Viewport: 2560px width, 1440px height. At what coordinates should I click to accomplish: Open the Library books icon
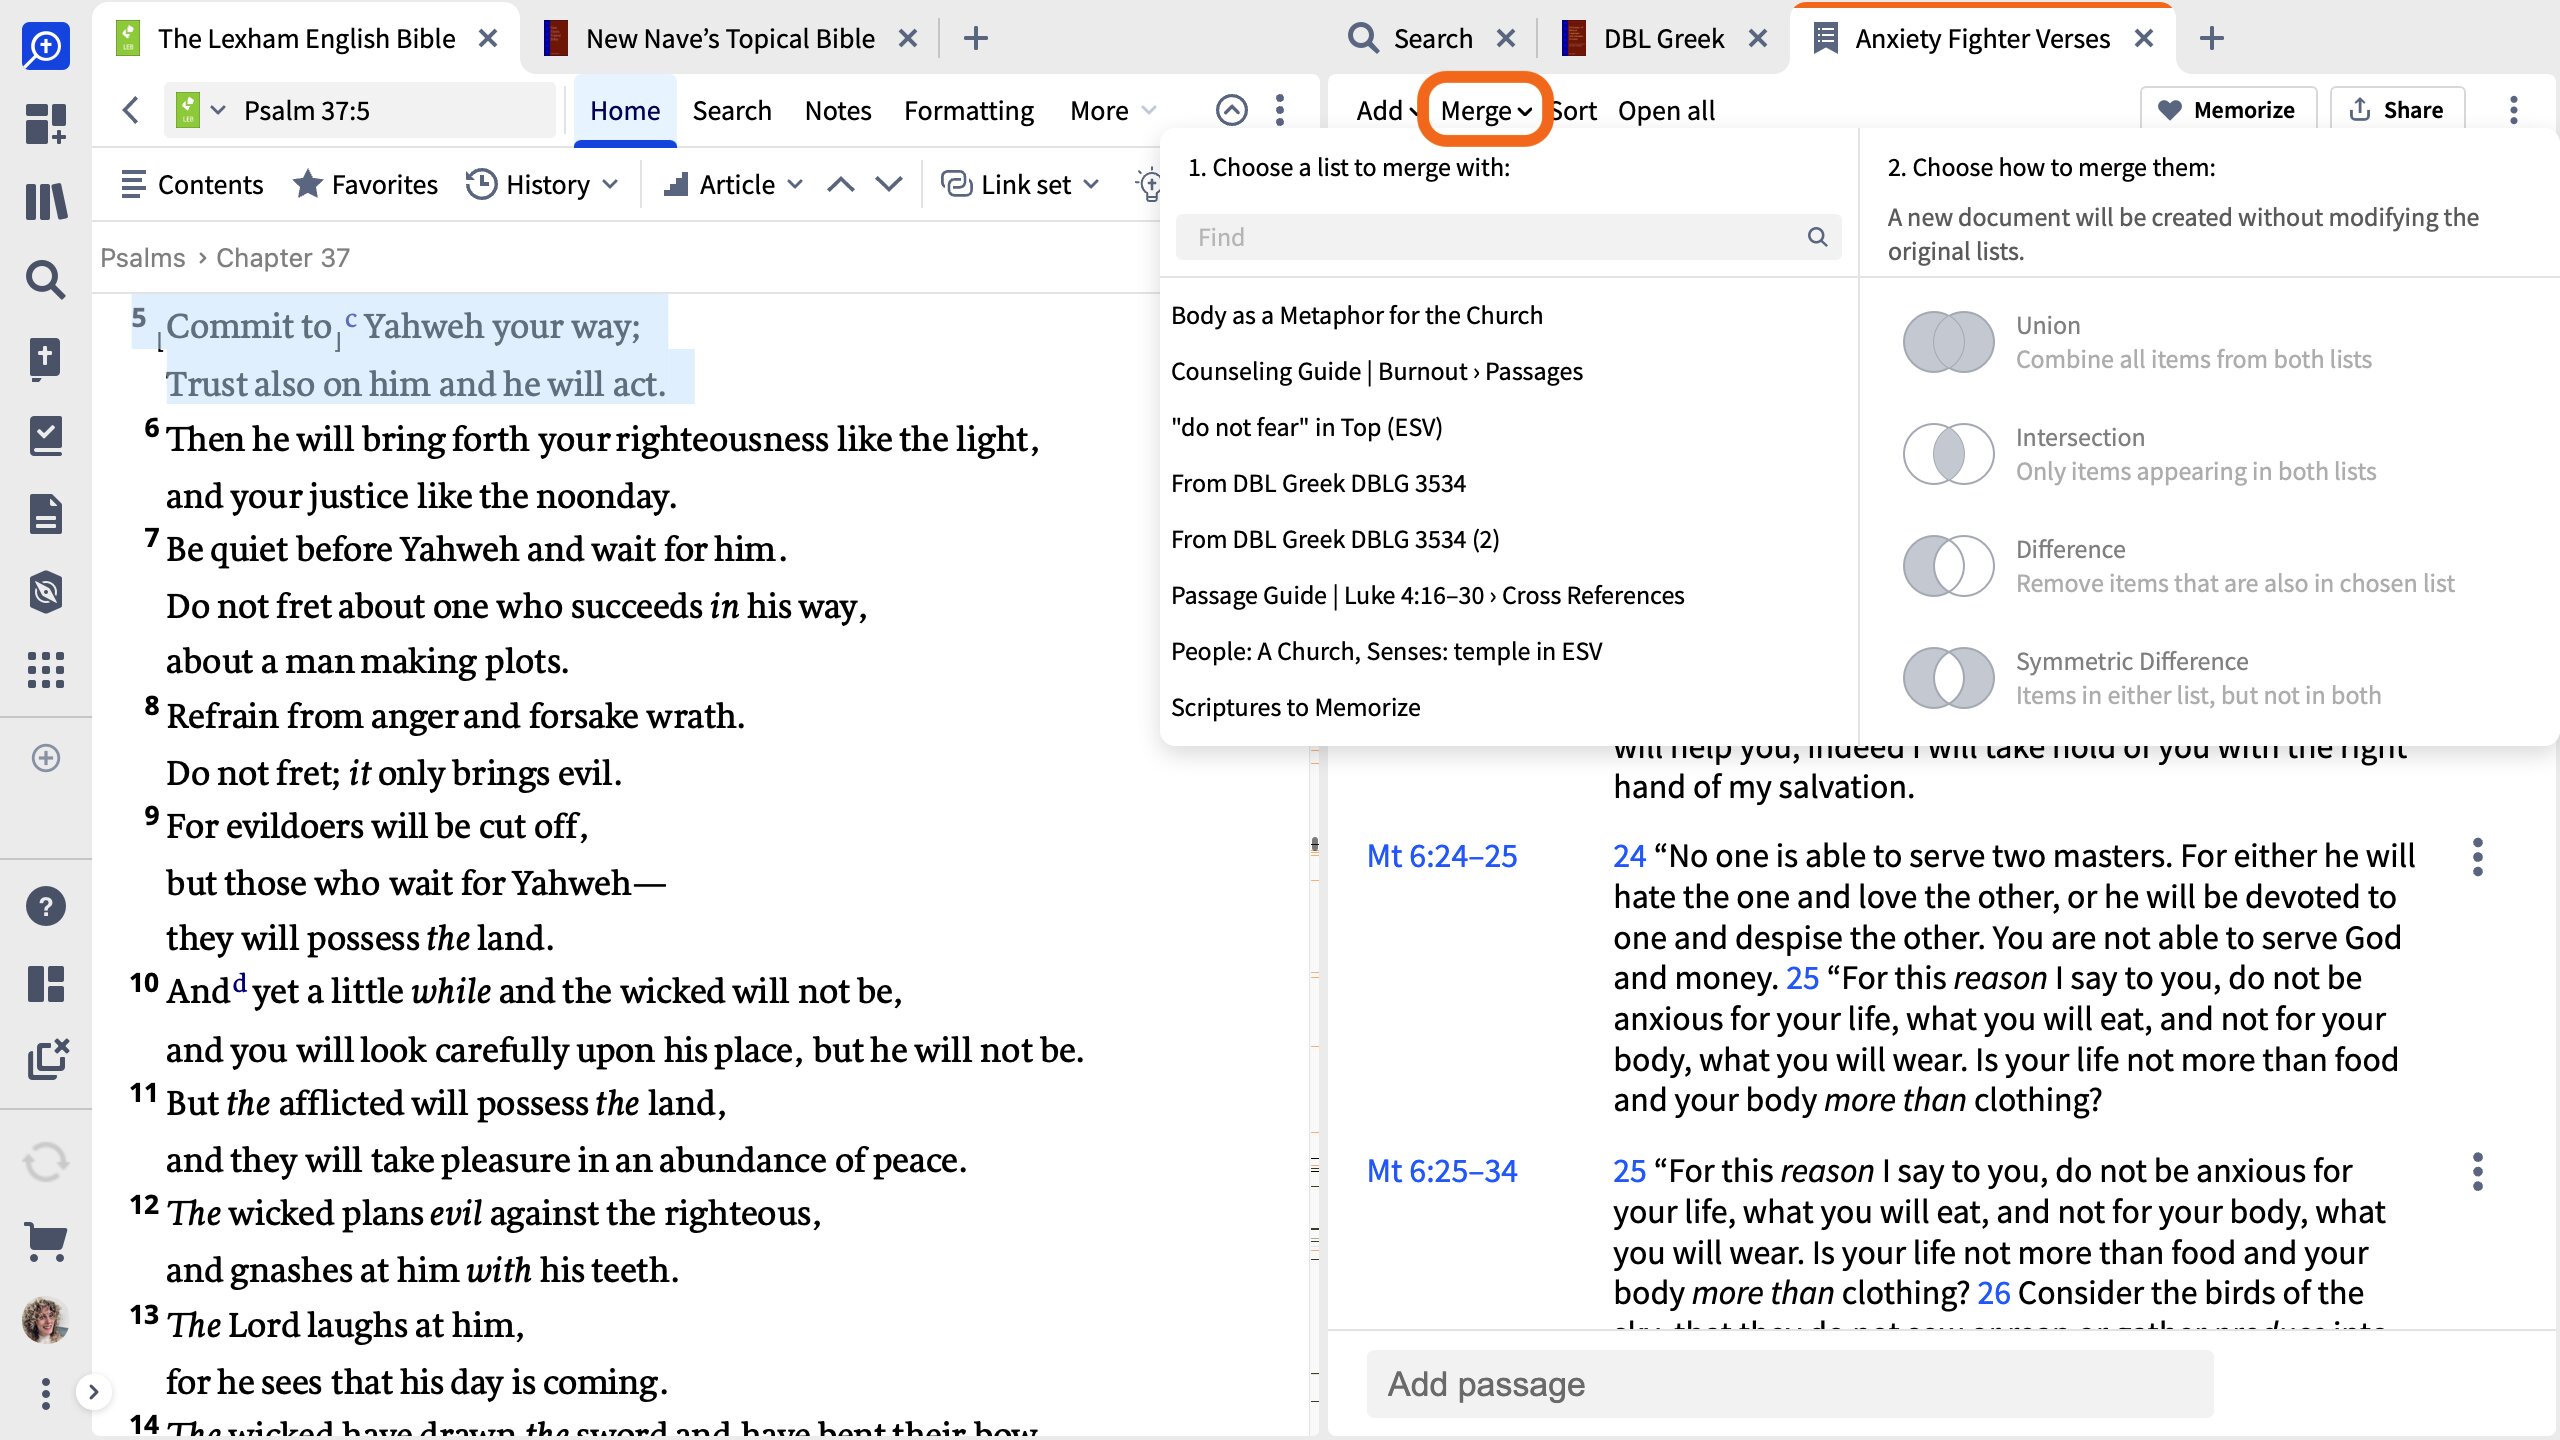tap(46, 202)
